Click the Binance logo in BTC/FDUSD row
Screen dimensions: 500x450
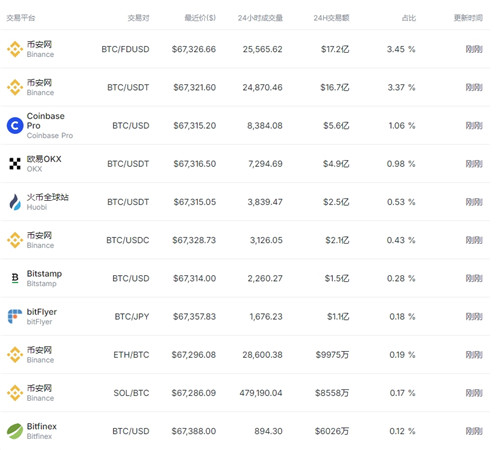tap(15, 49)
